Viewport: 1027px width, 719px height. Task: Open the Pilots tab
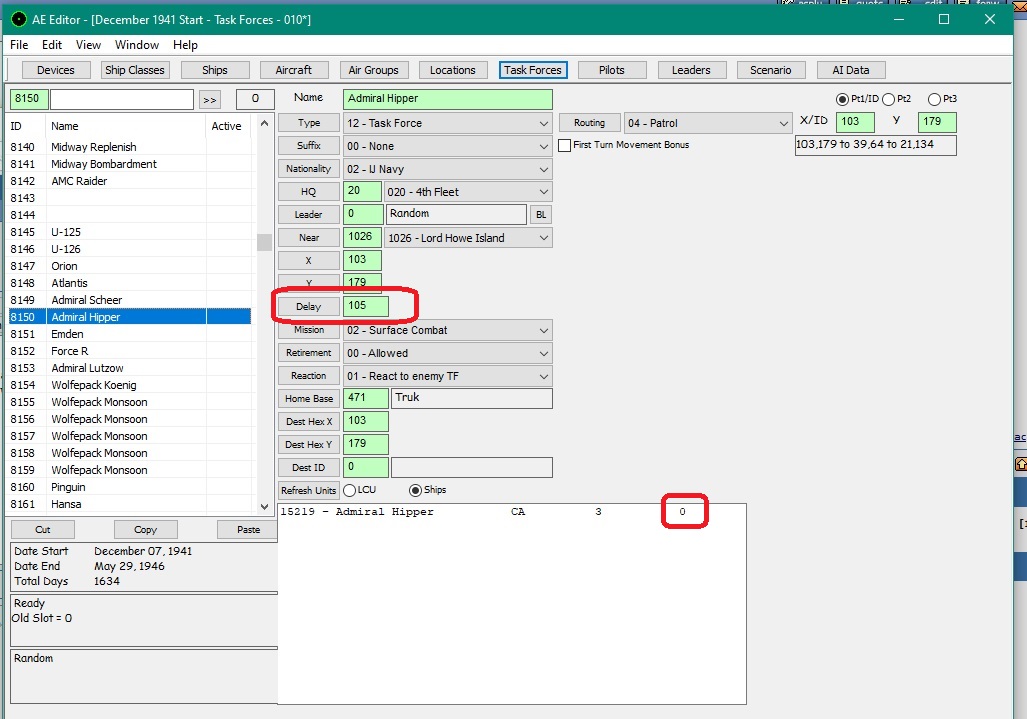pos(612,70)
